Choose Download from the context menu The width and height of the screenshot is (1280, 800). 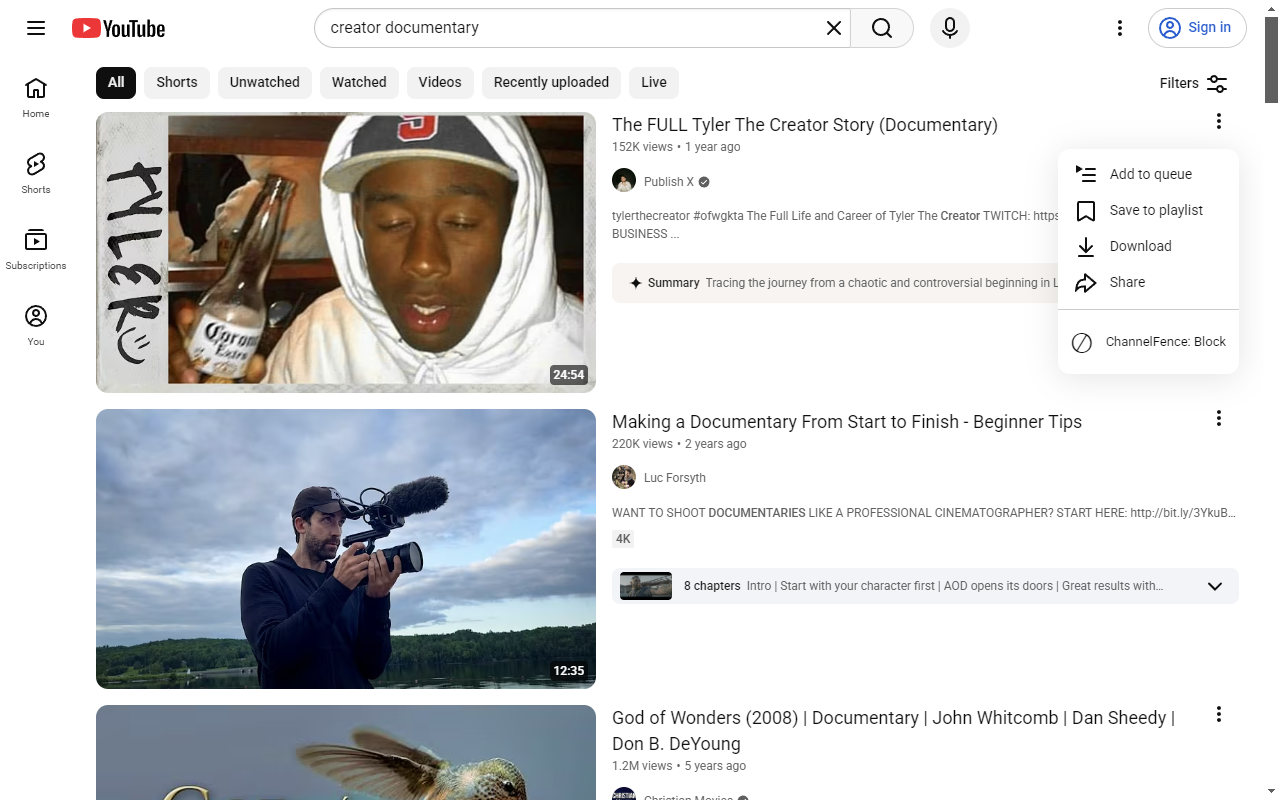point(1148,246)
